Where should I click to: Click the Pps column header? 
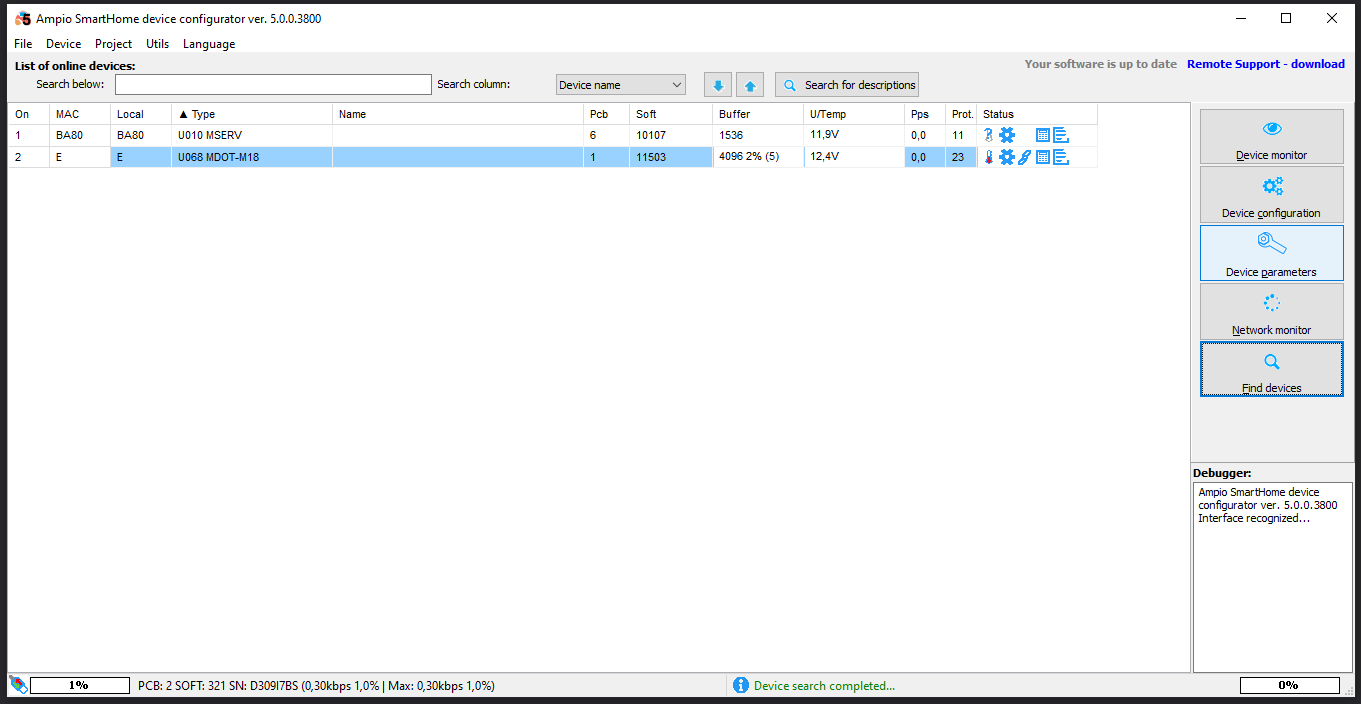tap(925, 114)
